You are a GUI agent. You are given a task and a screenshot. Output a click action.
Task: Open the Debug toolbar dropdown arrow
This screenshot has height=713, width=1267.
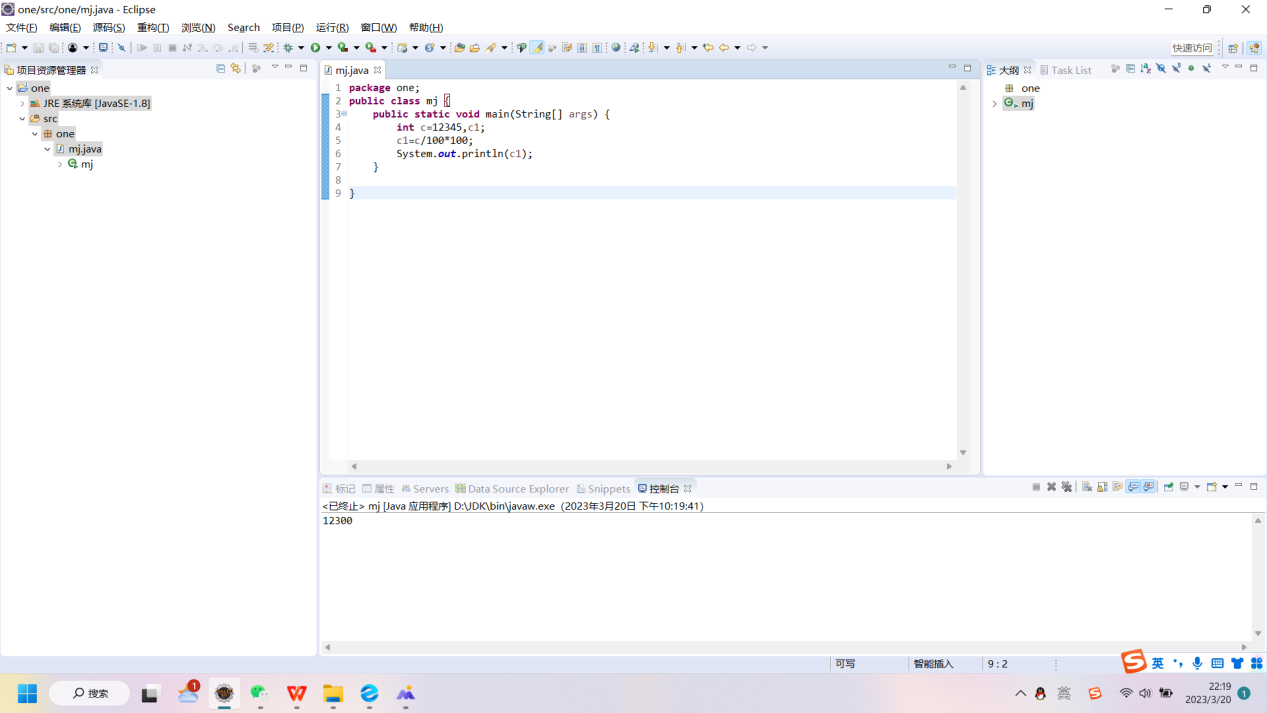click(x=301, y=47)
